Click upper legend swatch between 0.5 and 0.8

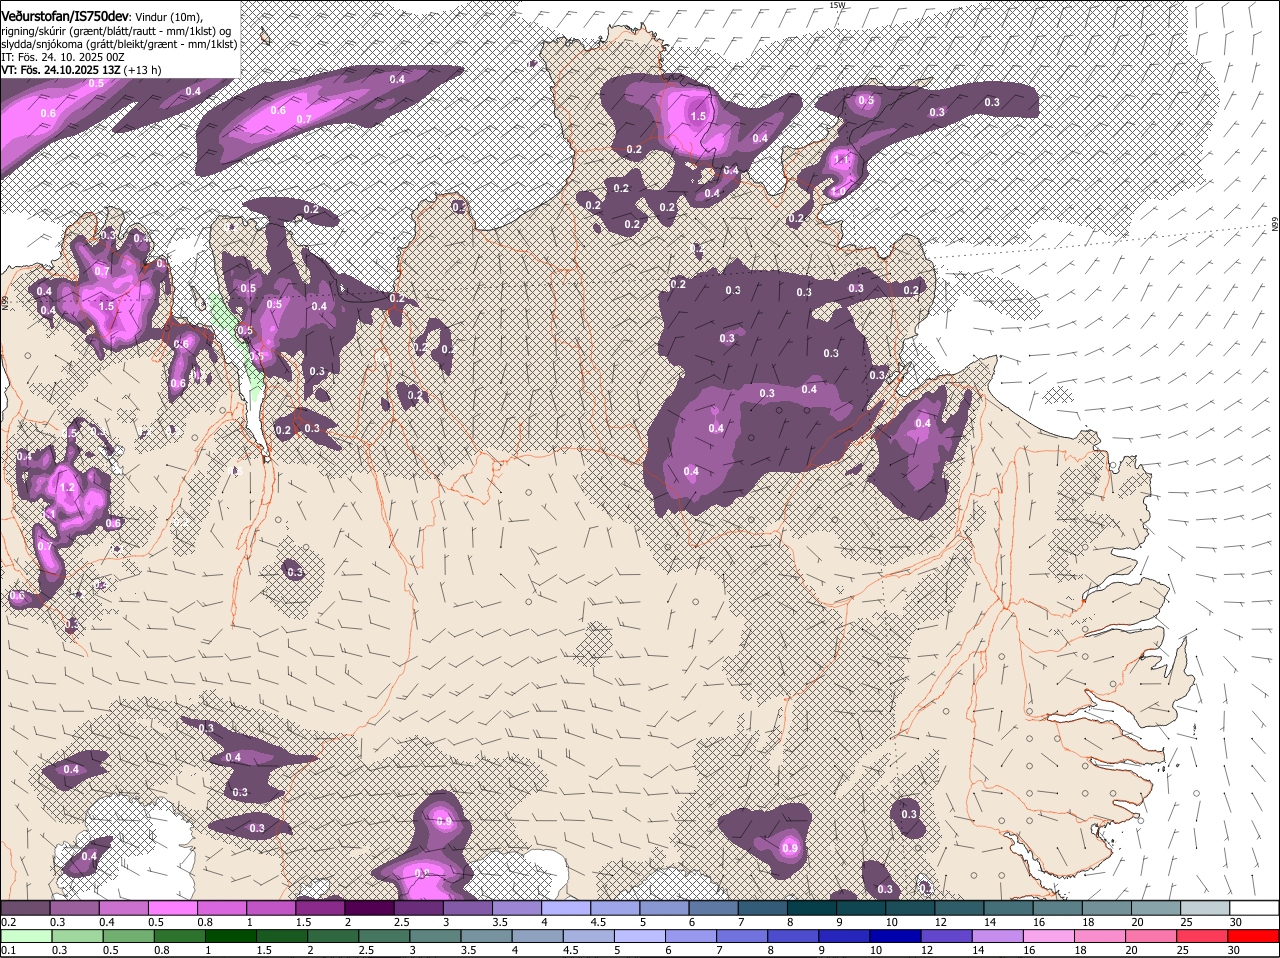(172, 907)
